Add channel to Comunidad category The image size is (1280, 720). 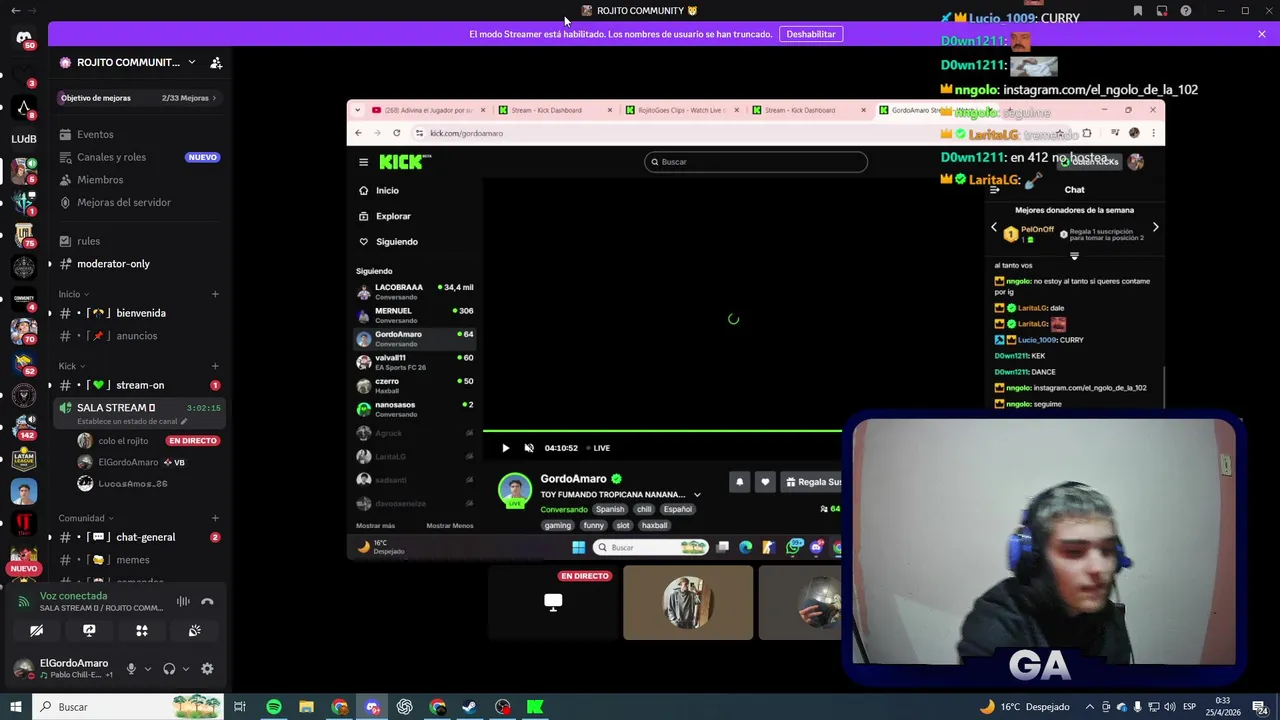click(215, 518)
